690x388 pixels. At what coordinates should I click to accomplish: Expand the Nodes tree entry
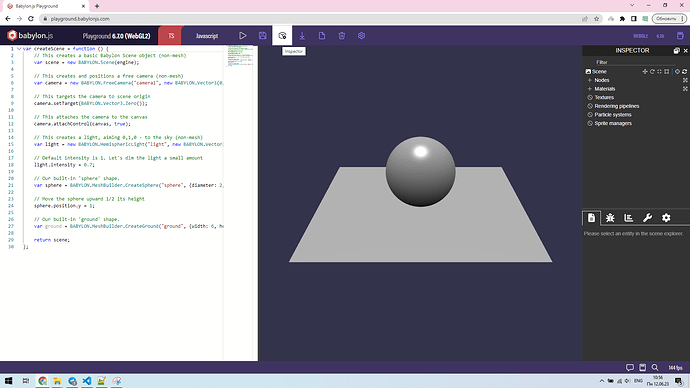click(x=590, y=80)
